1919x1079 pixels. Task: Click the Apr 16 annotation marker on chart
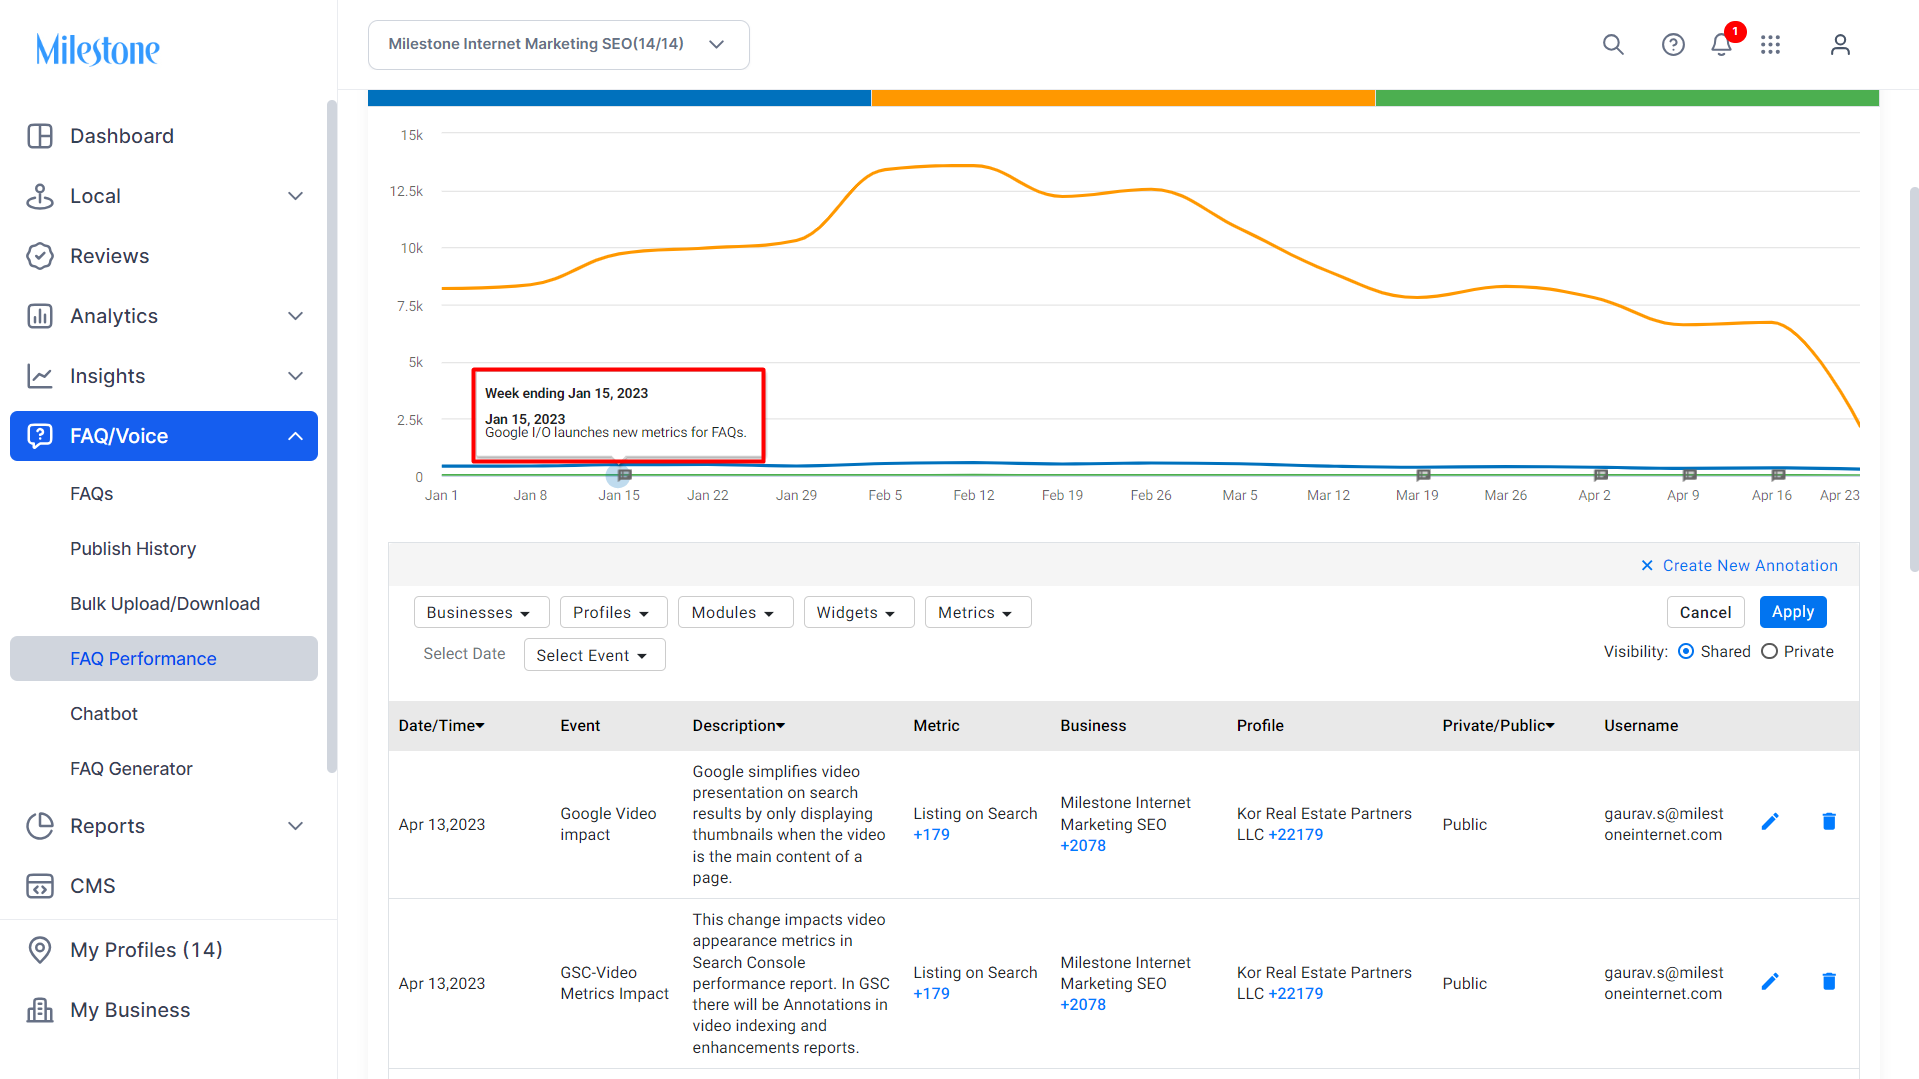(x=1778, y=475)
